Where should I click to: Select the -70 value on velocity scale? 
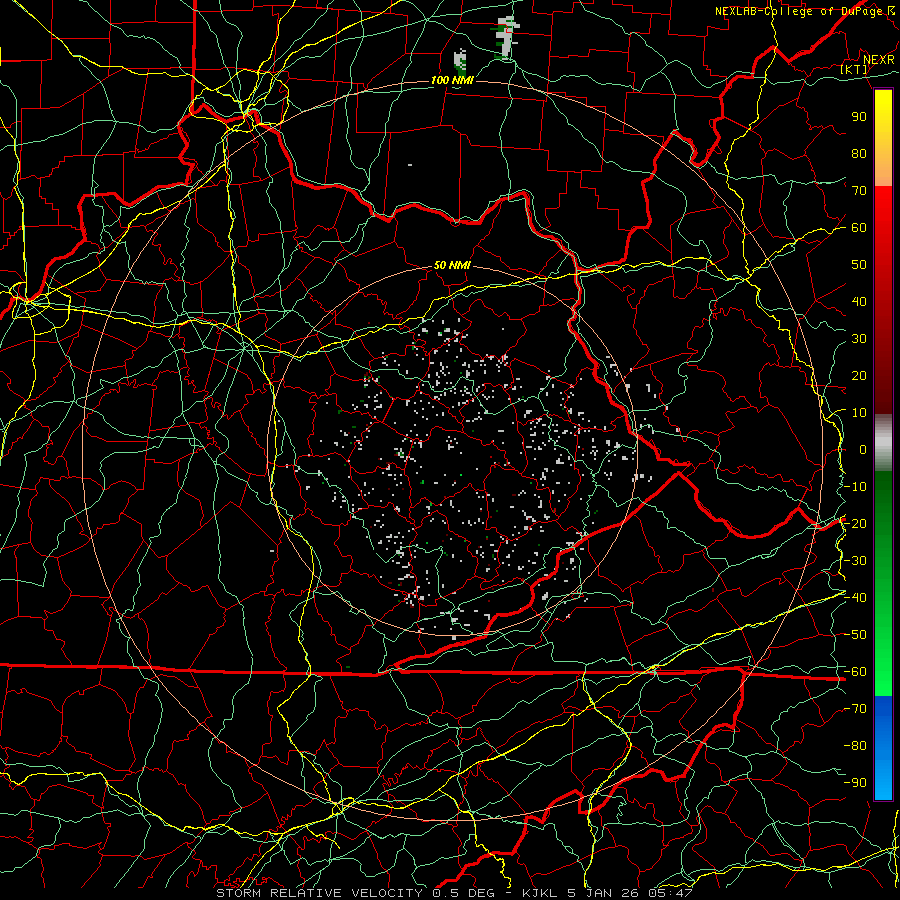pyautogui.click(x=855, y=709)
